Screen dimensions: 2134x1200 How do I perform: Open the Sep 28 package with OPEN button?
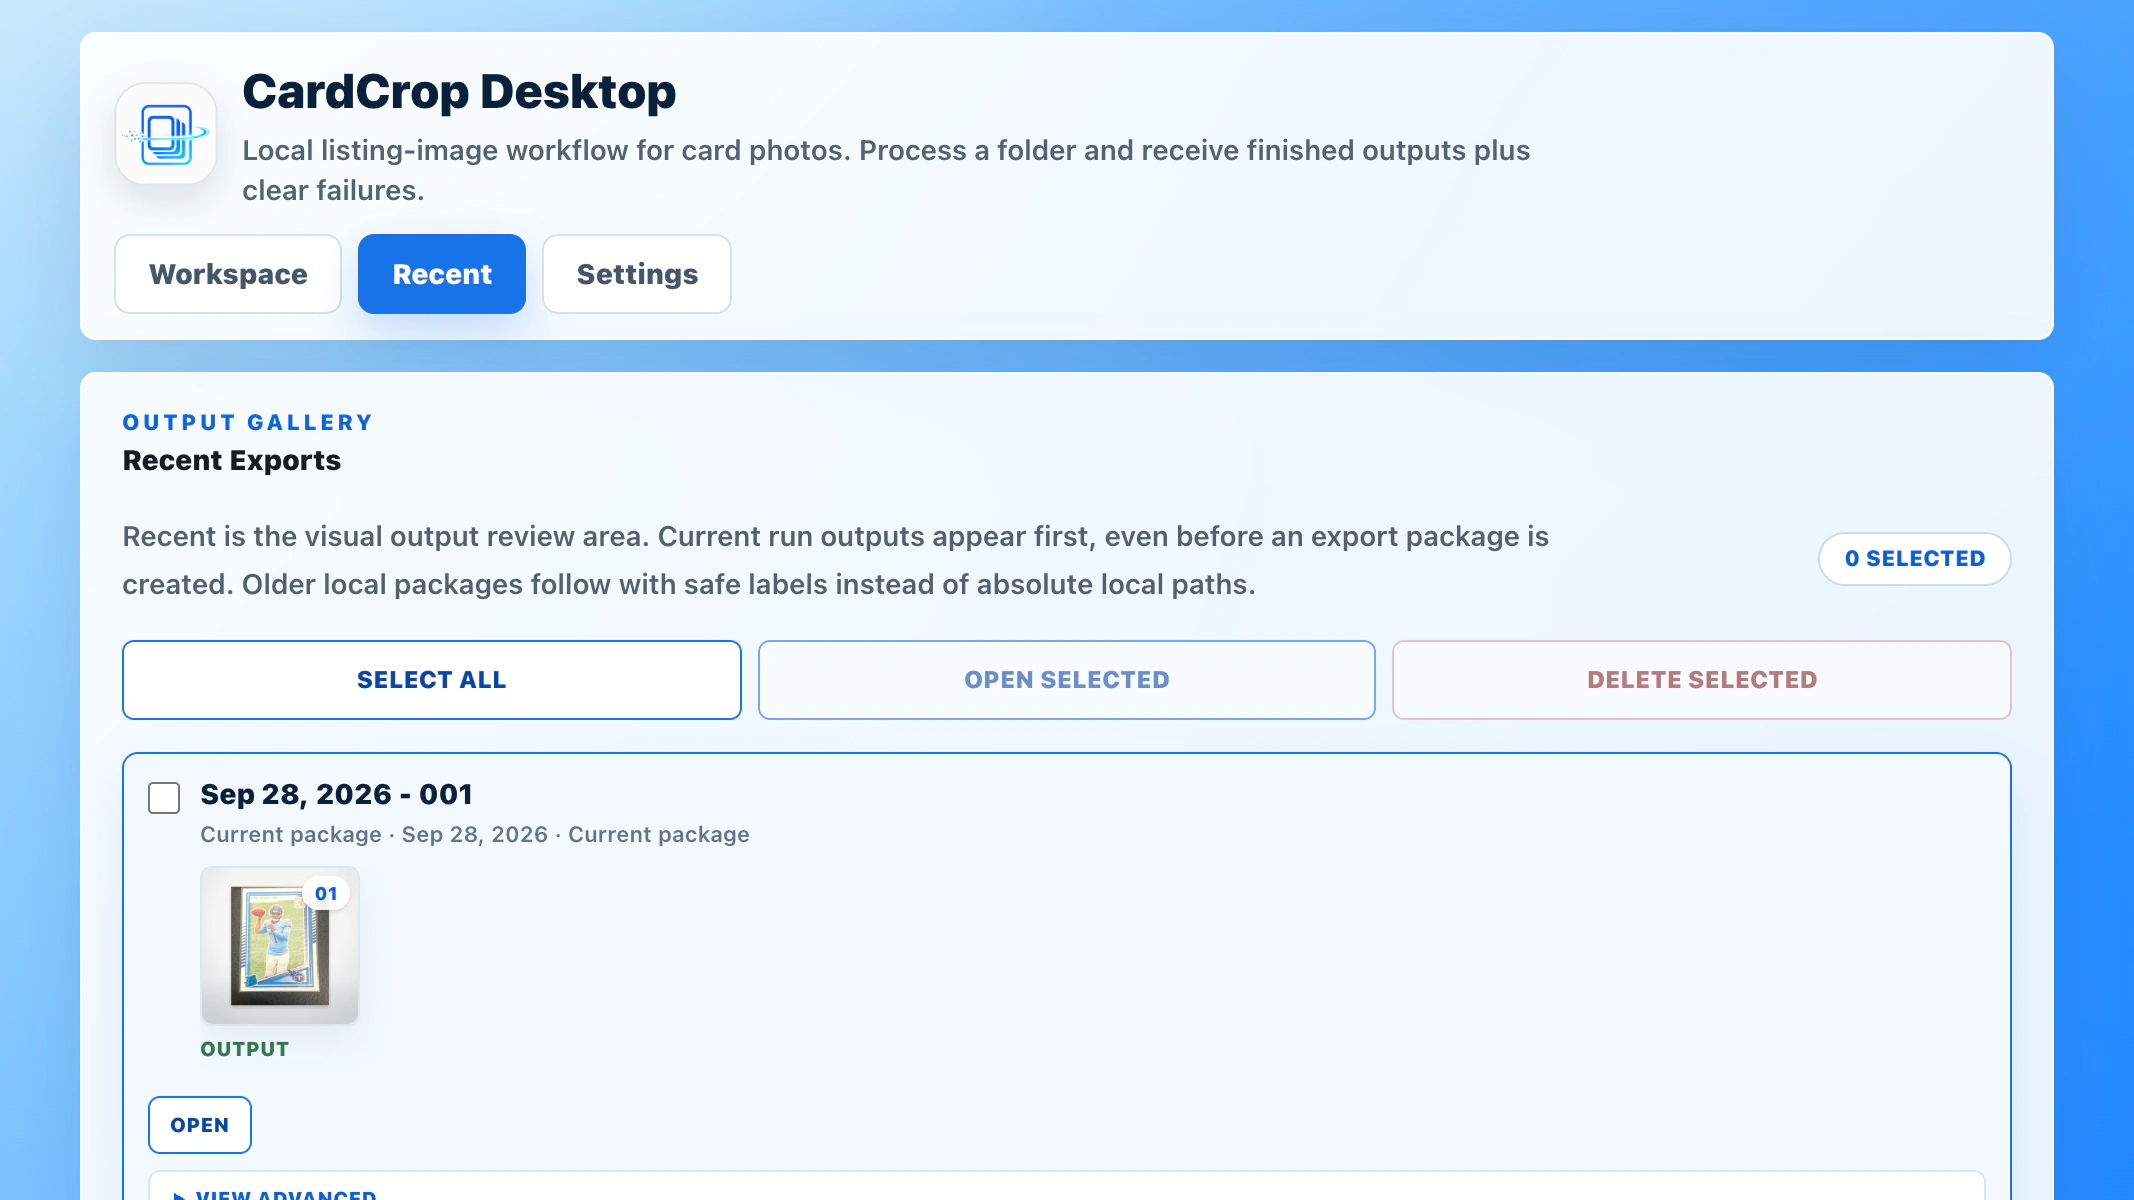[200, 1125]
